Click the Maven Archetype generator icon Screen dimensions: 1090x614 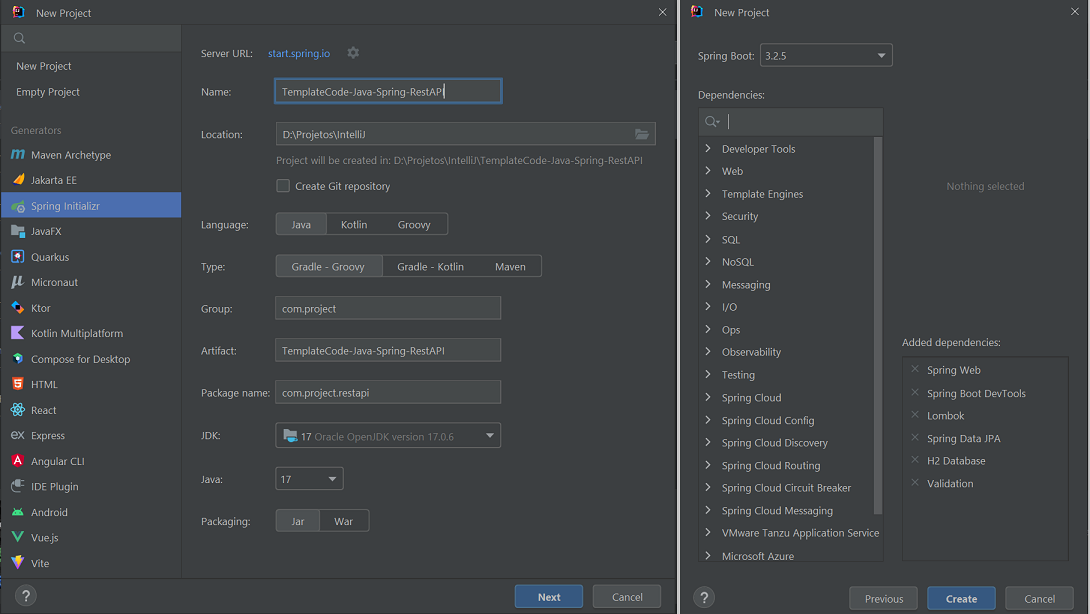click(18, 154)
